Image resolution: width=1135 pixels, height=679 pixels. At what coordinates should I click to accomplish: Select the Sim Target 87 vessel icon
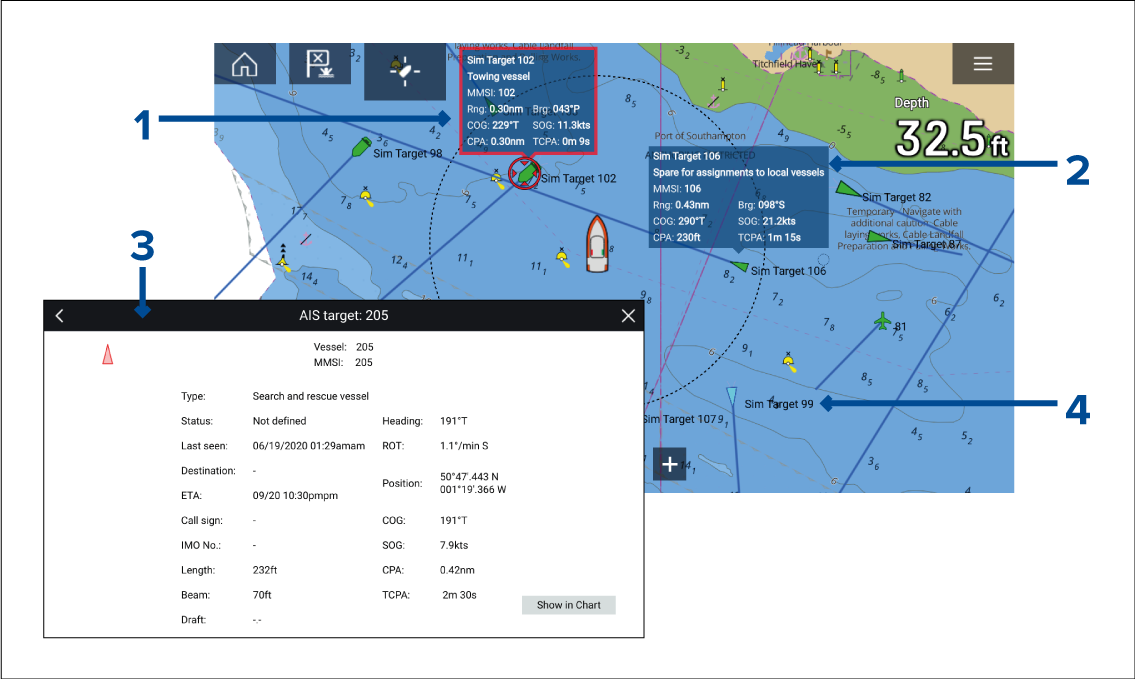(x=877, y=237)
